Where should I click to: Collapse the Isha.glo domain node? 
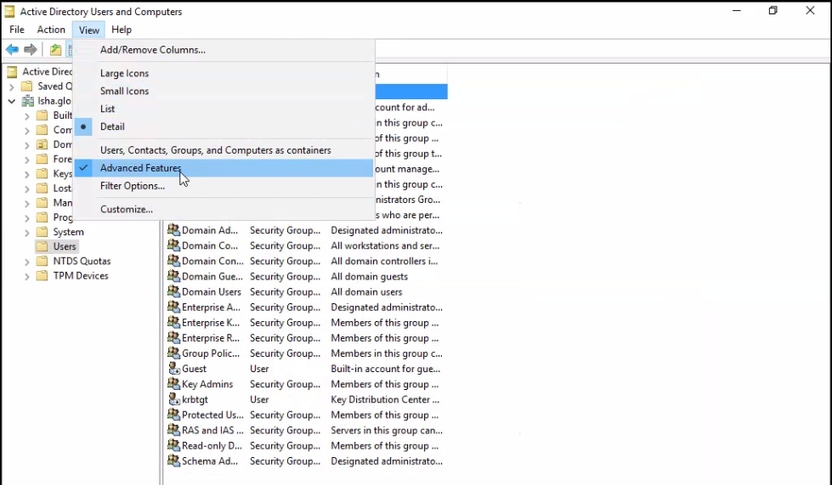pyautogui.click(x=12, y=101)
